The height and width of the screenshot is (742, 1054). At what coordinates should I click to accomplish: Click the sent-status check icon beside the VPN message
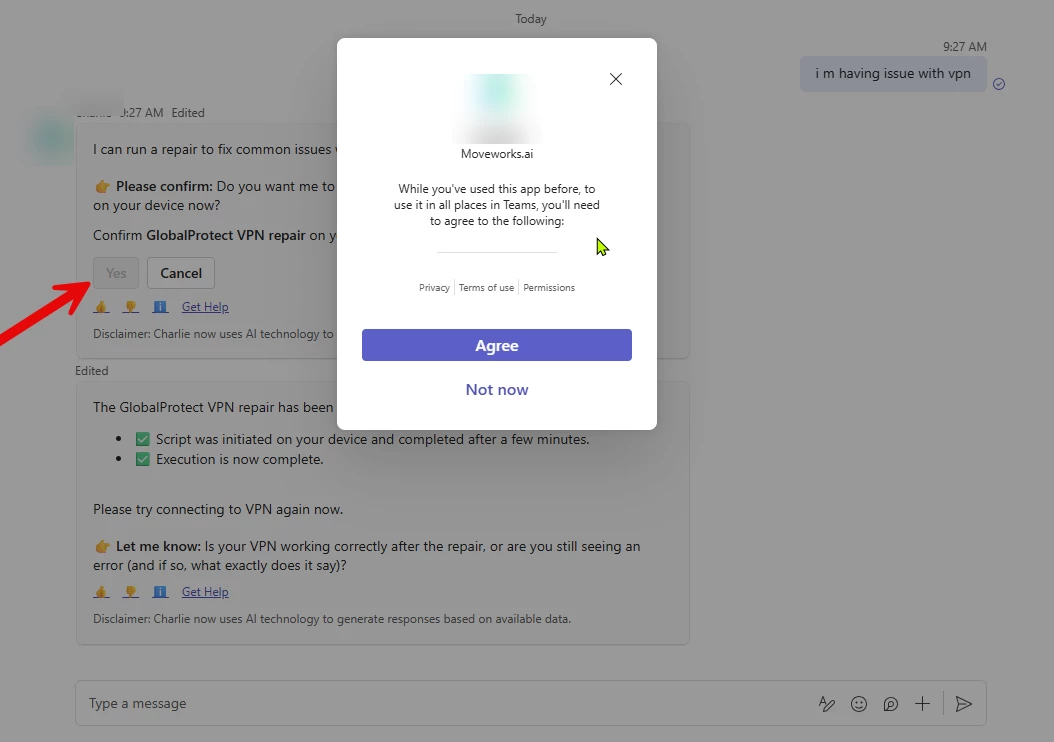tap(999, 84)
